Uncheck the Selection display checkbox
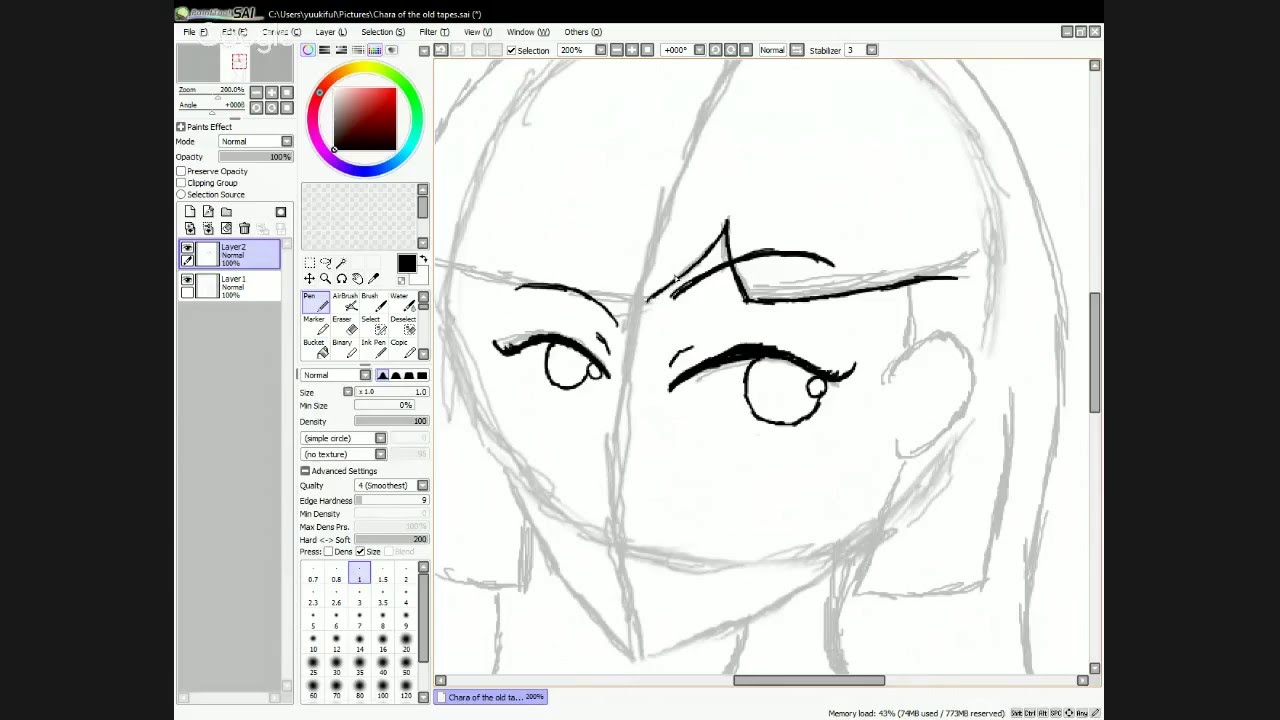Viewport: 1280px width, 720px height. click(x=512, y=50)
